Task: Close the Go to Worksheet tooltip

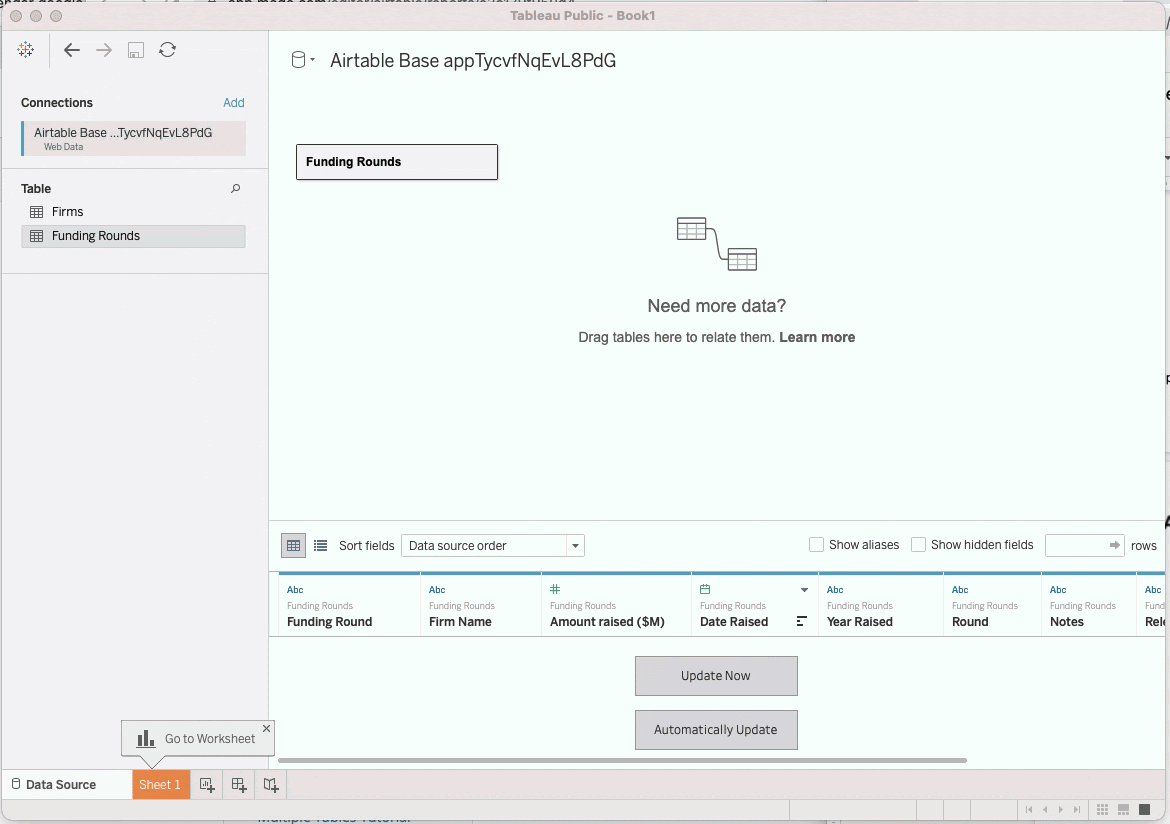Action: click(266, 728)
